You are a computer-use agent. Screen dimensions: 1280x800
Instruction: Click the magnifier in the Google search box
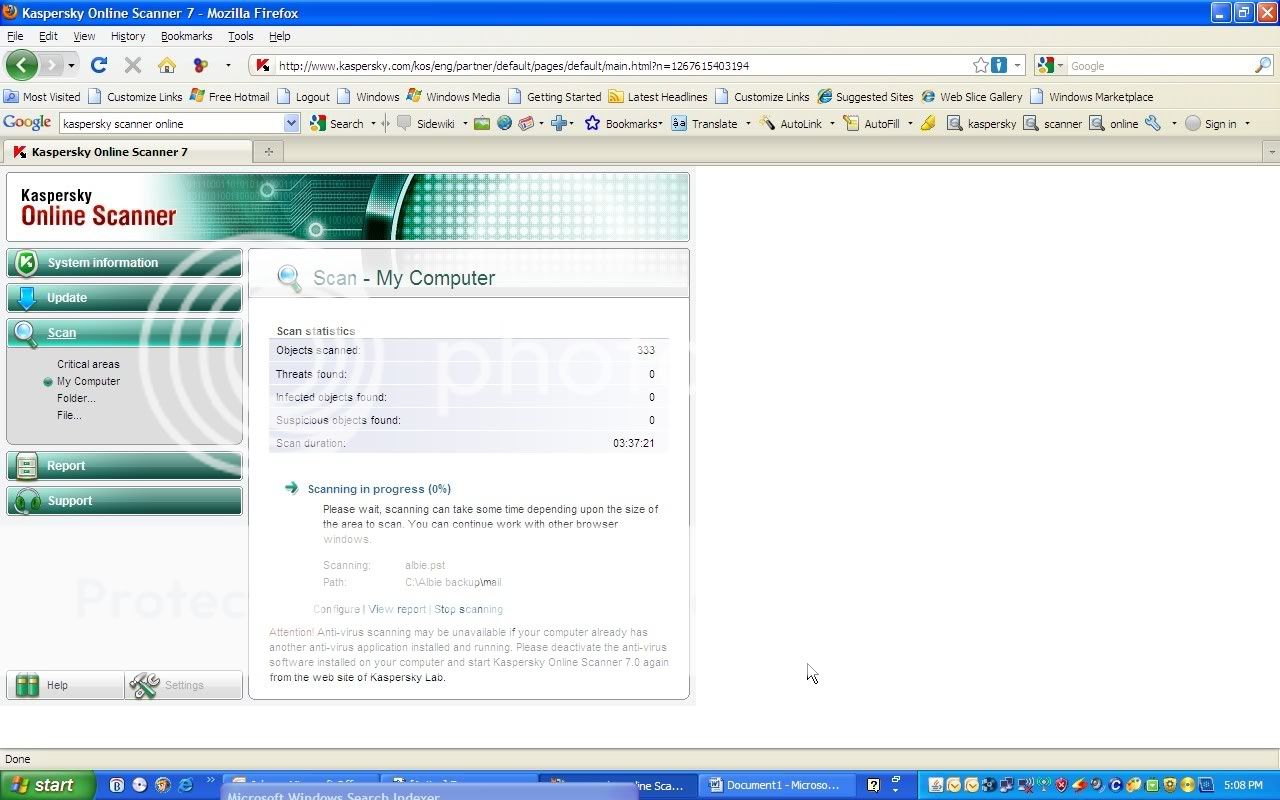1263,65
